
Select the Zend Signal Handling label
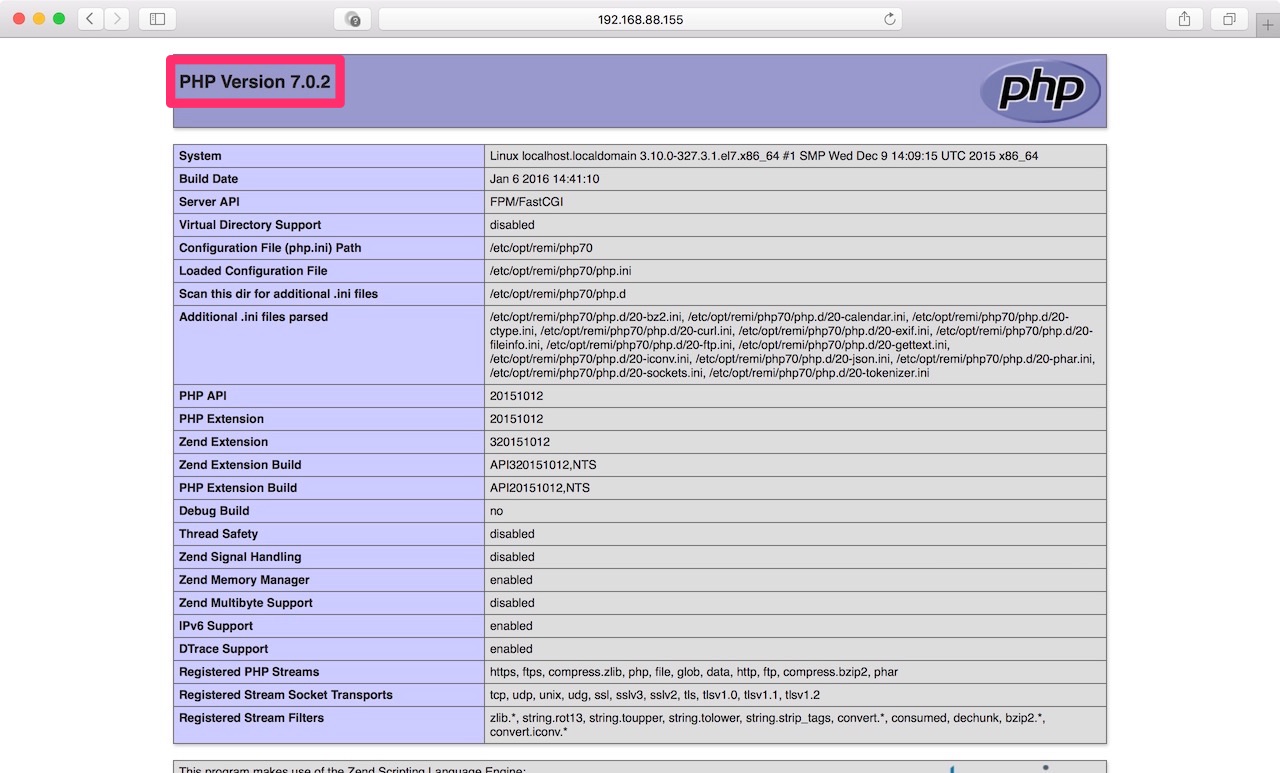[240, 557]
